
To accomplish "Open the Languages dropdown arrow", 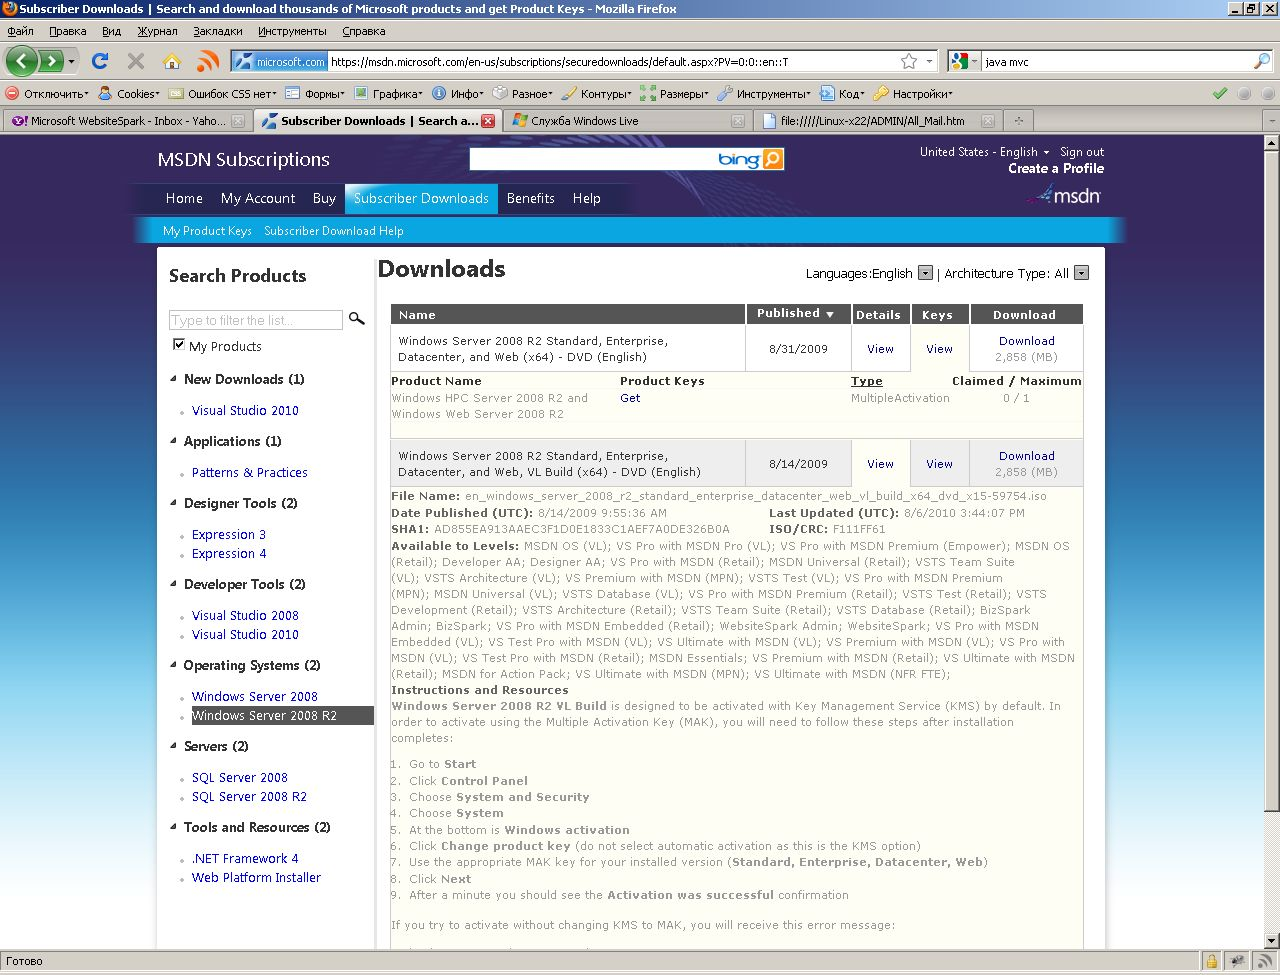I will pyautogui.click(x=925, y=273).
